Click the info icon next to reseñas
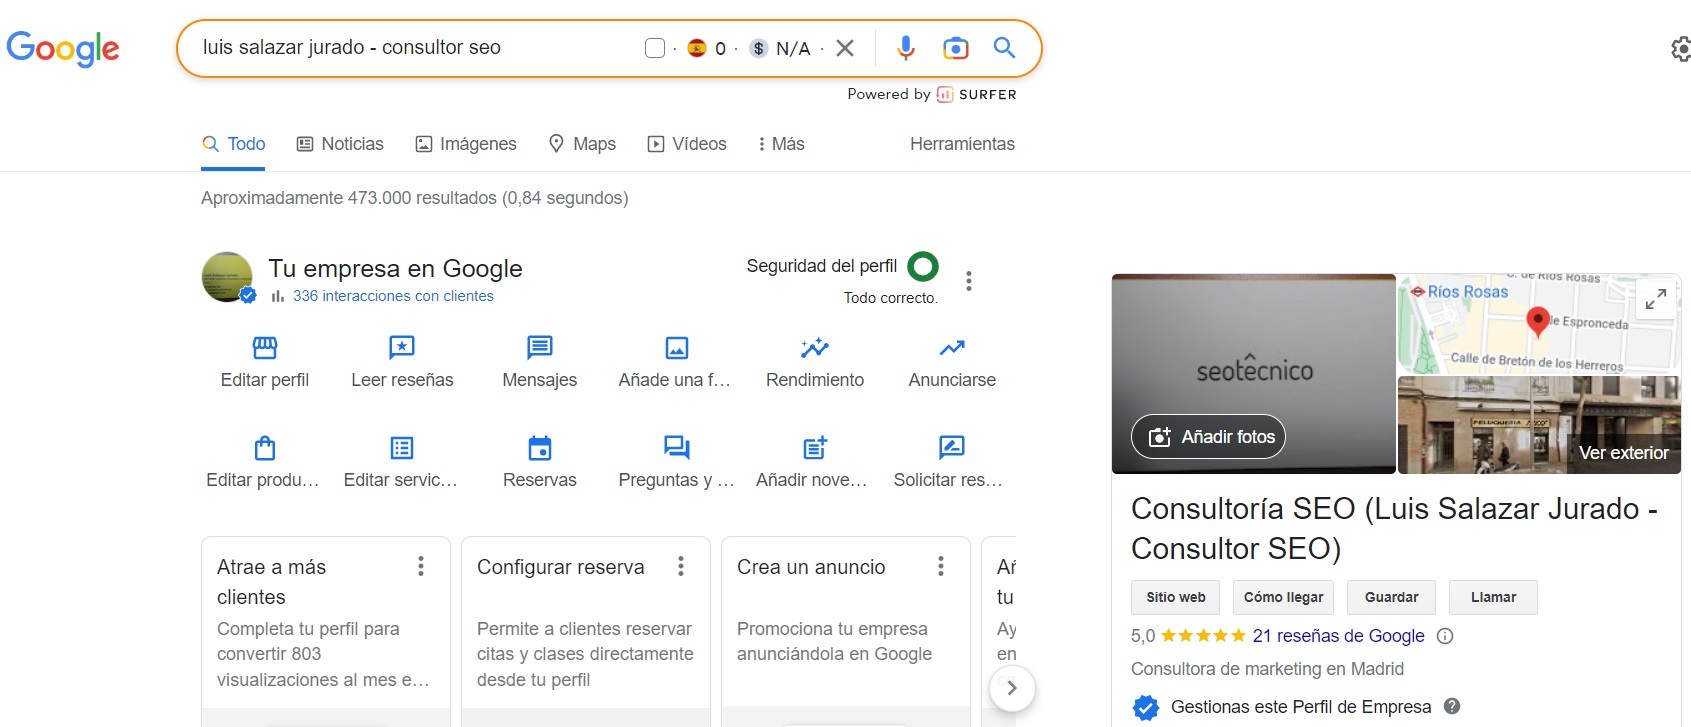1691x727 pixels. click(x=1445, y=636)
